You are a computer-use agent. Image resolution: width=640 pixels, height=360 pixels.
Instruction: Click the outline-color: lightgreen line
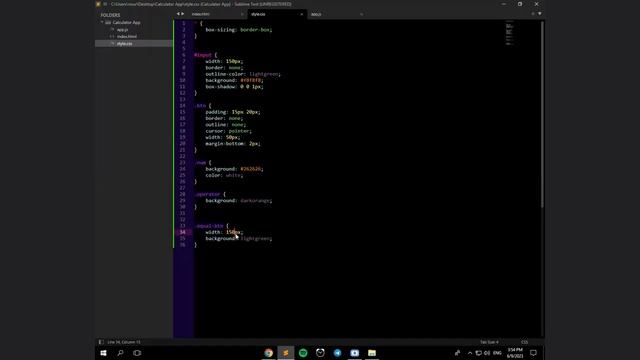coord(243,74)
